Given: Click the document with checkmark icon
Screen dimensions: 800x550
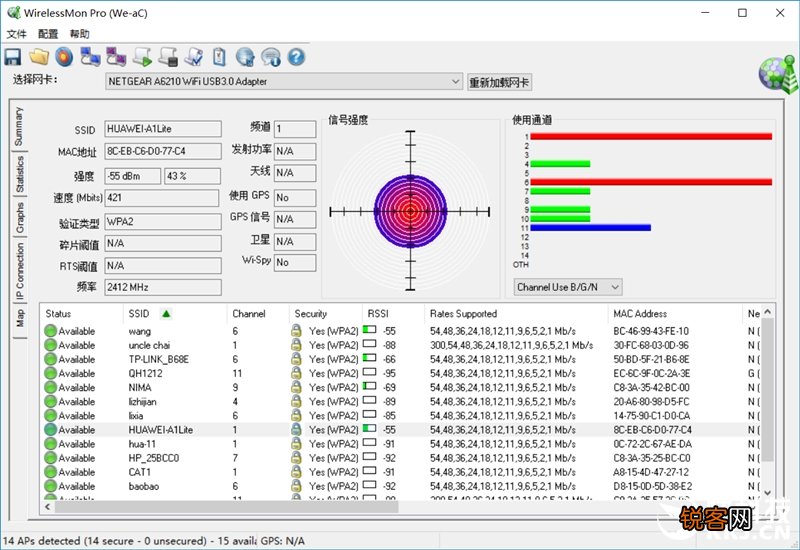Looking at the screenshot, I should [x=194, y=57].
